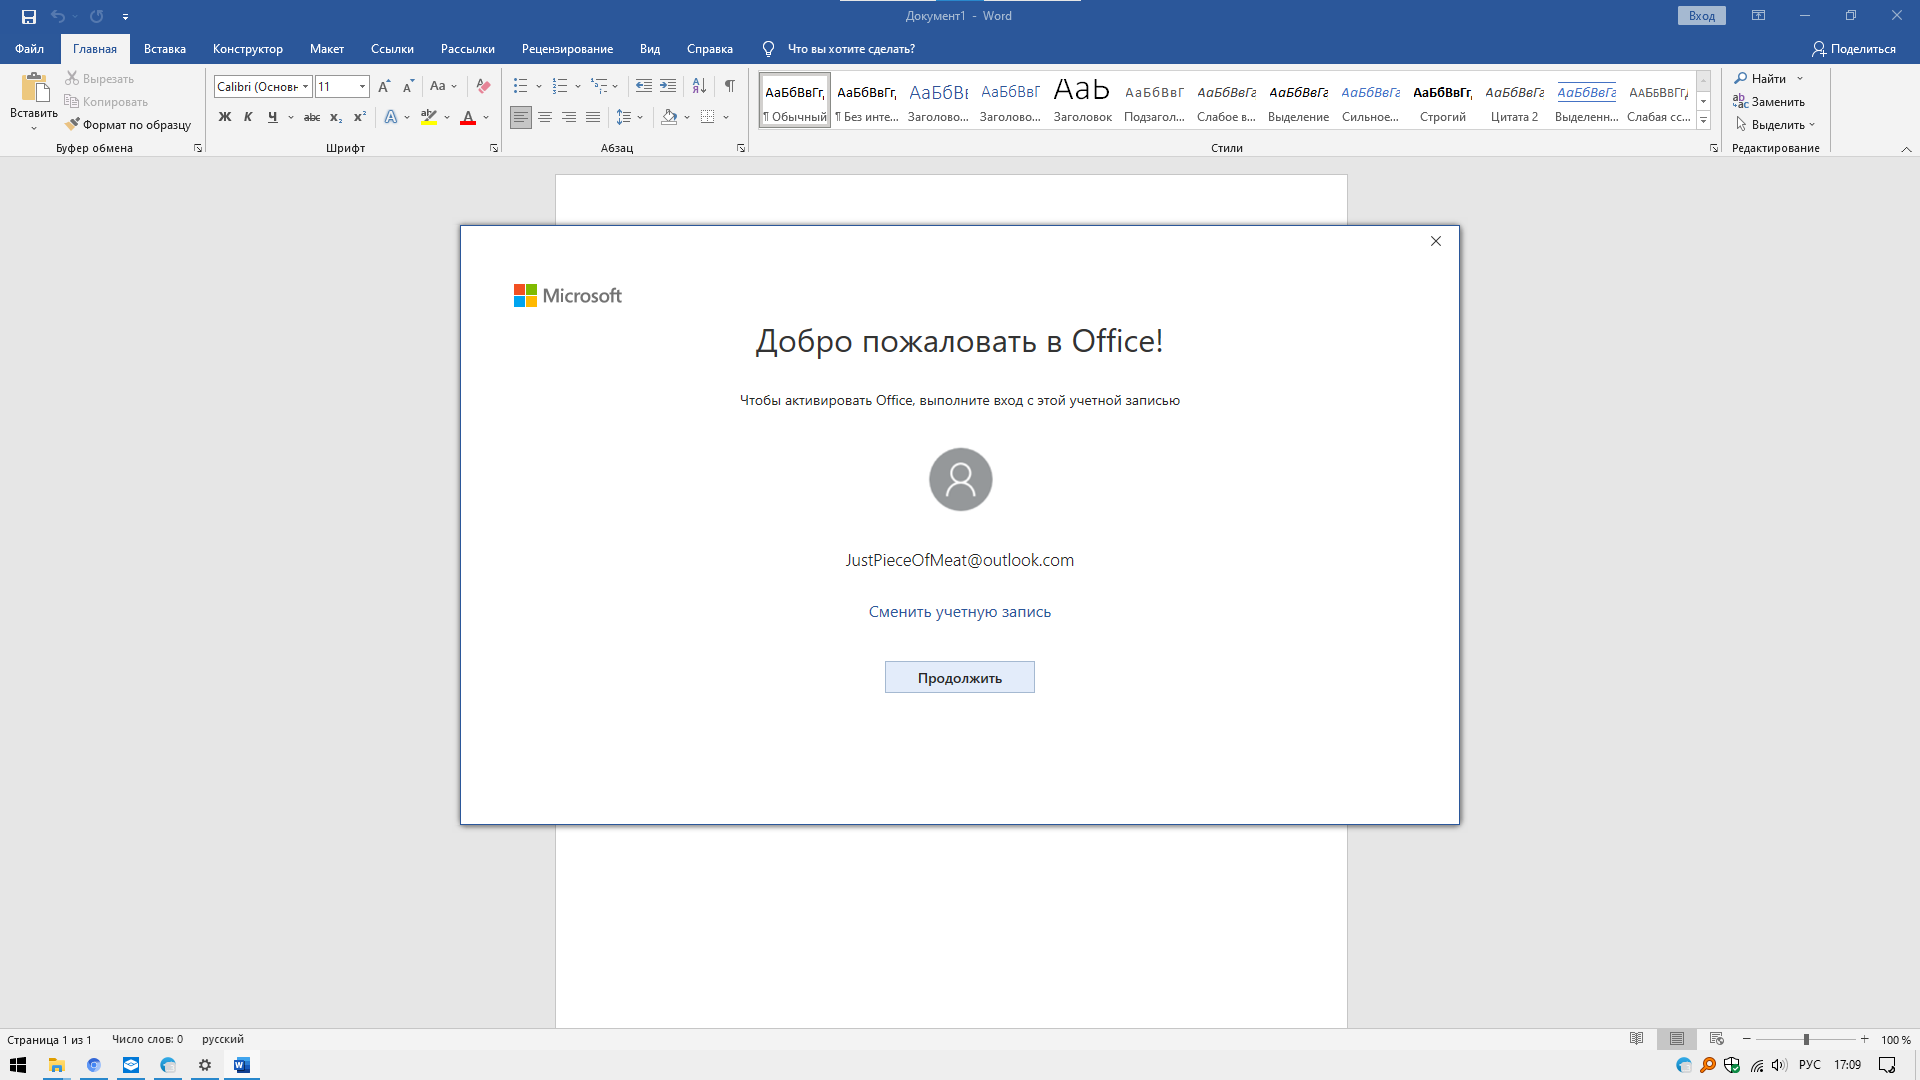
Task: Click the decrease indent icon
Action: 644,86
